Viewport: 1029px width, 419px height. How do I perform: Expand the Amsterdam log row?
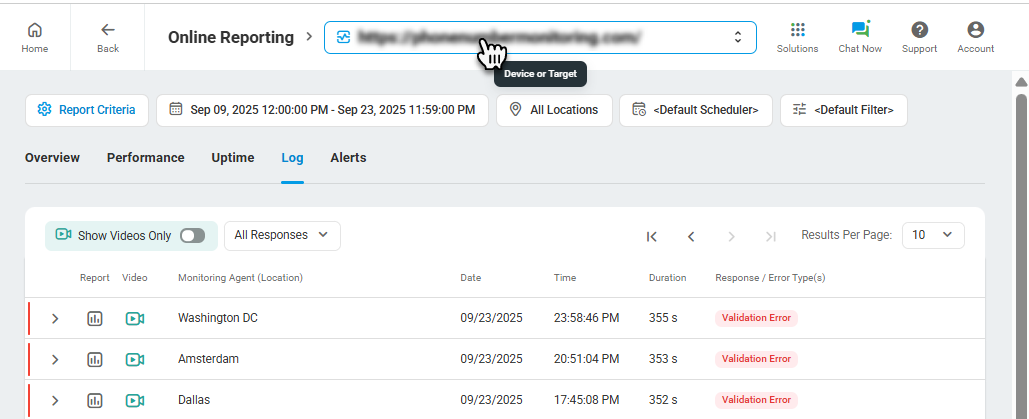[55, 359]
